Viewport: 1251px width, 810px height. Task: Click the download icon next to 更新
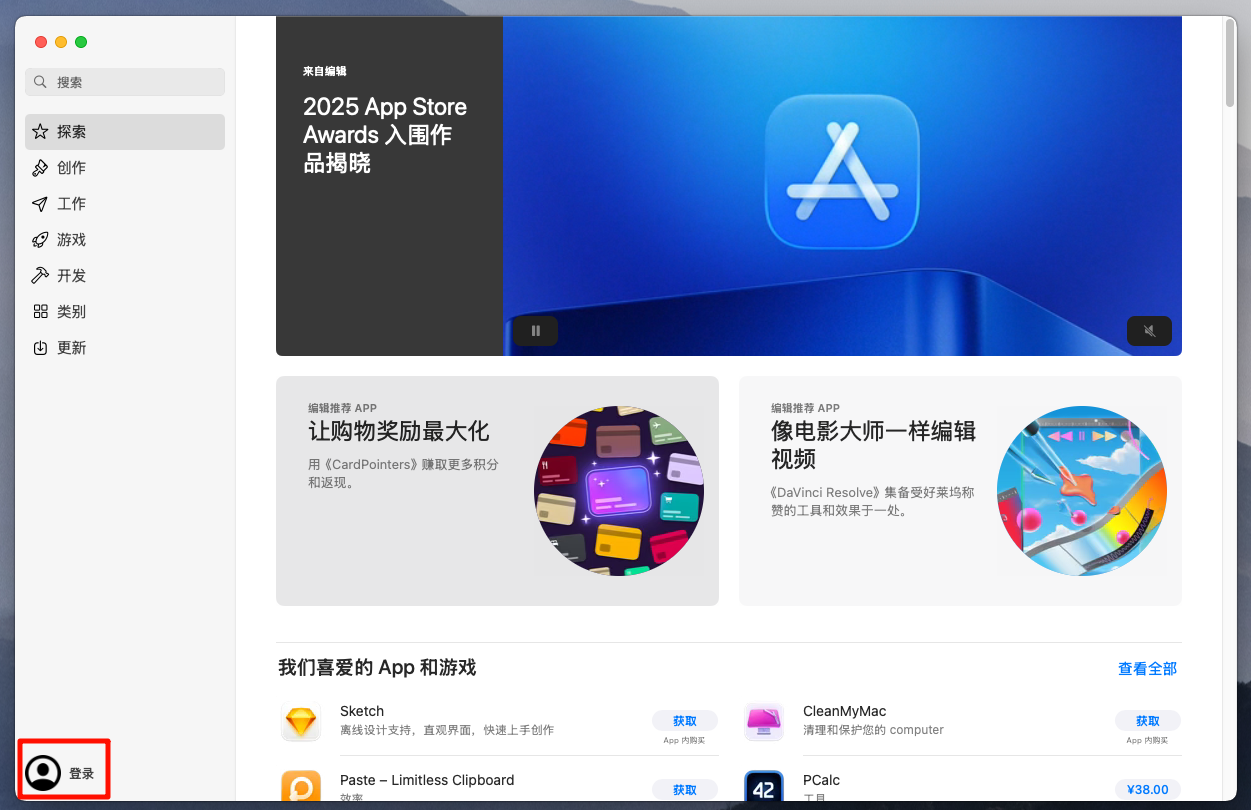tap(40, 348)
